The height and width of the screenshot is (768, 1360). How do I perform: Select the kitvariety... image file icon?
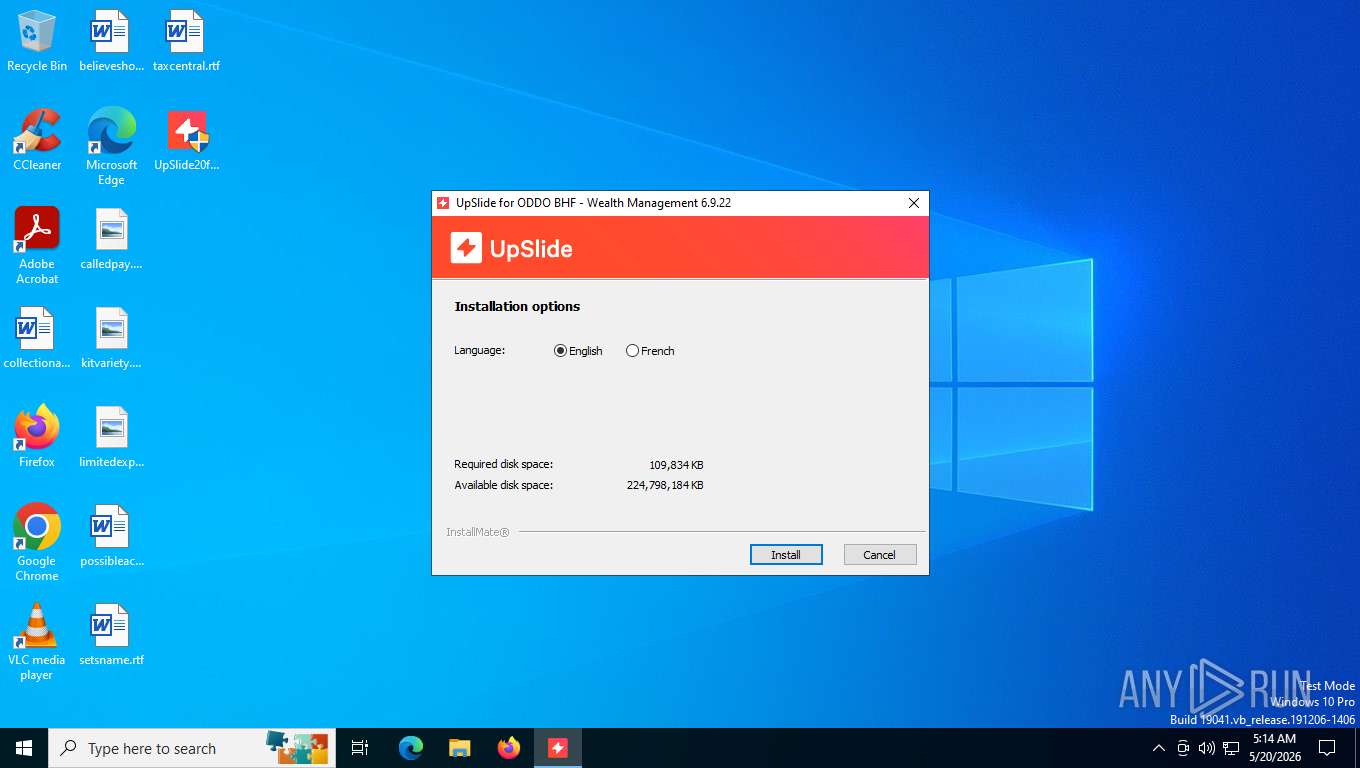[x=111, y=338]
